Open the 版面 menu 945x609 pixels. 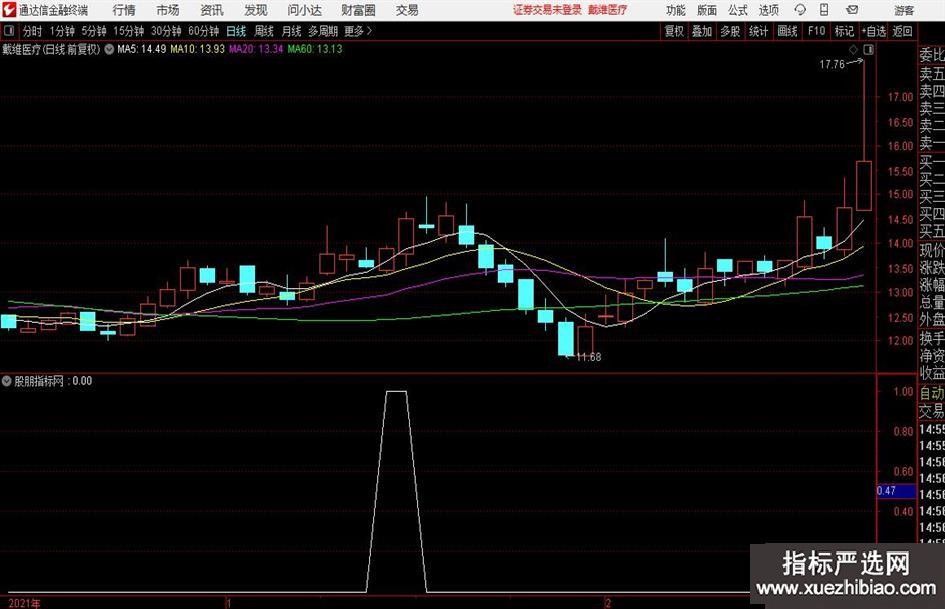point(706,10)
